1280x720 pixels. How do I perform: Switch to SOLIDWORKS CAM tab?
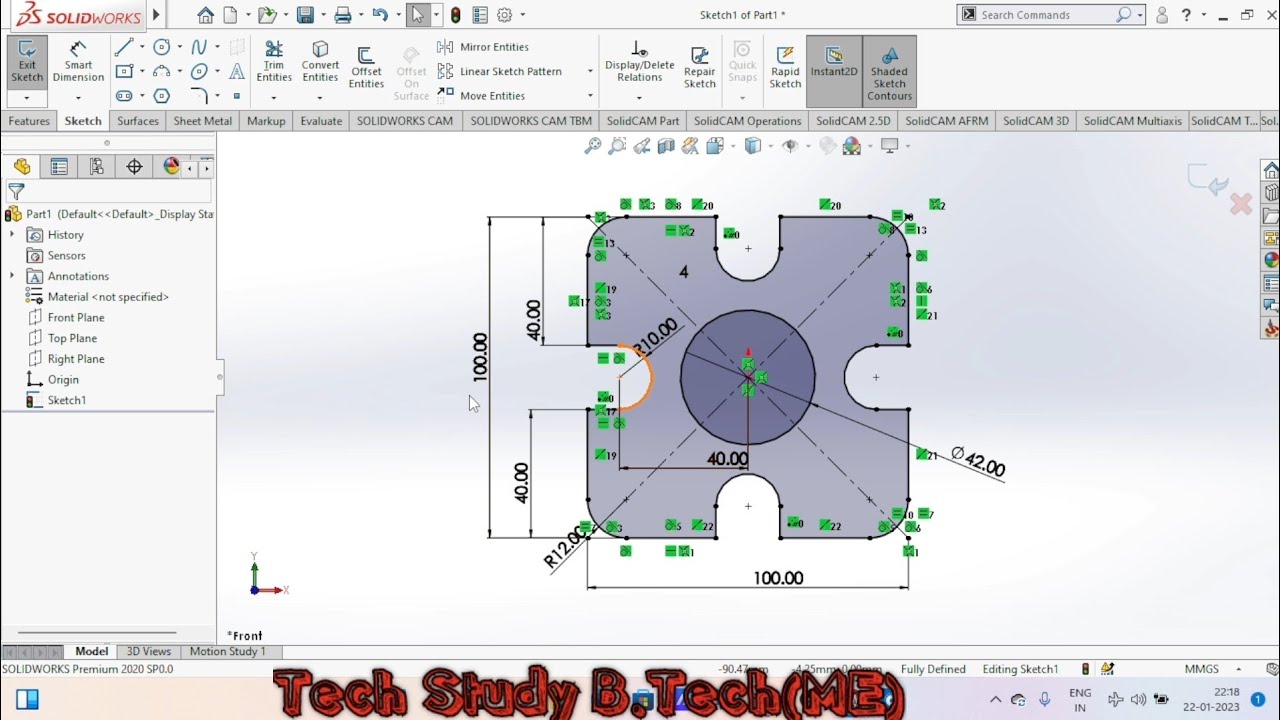(405, 121)
